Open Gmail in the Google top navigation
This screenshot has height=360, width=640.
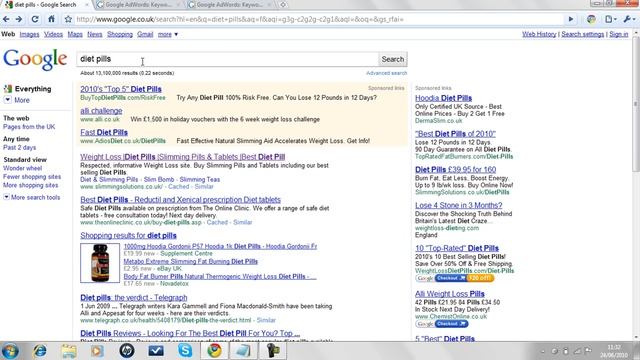point(145,34)
